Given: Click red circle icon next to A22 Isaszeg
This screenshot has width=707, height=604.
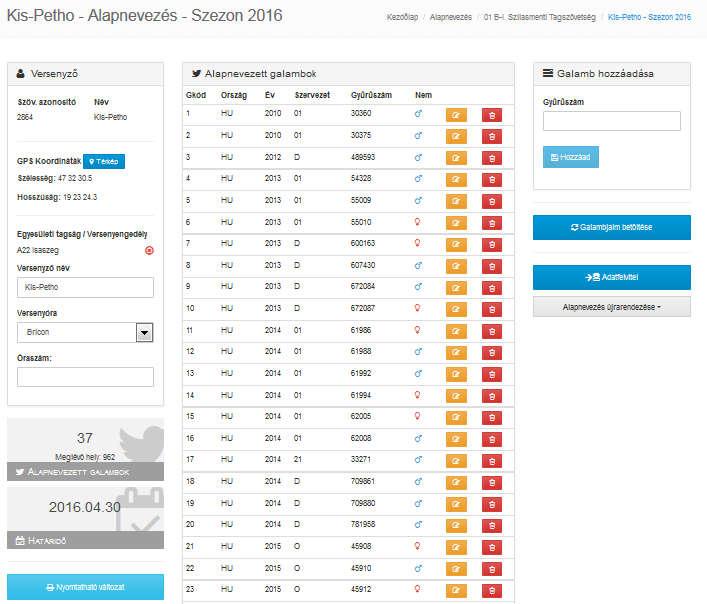Looking at the screenshot, I should [x=149, y=250].
